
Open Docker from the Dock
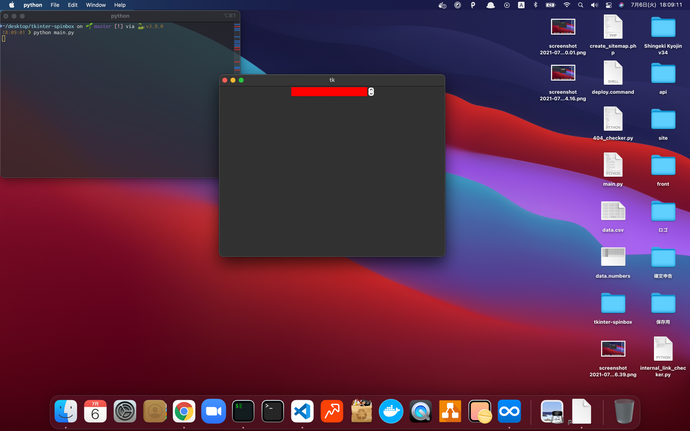(x=391, y=411)
